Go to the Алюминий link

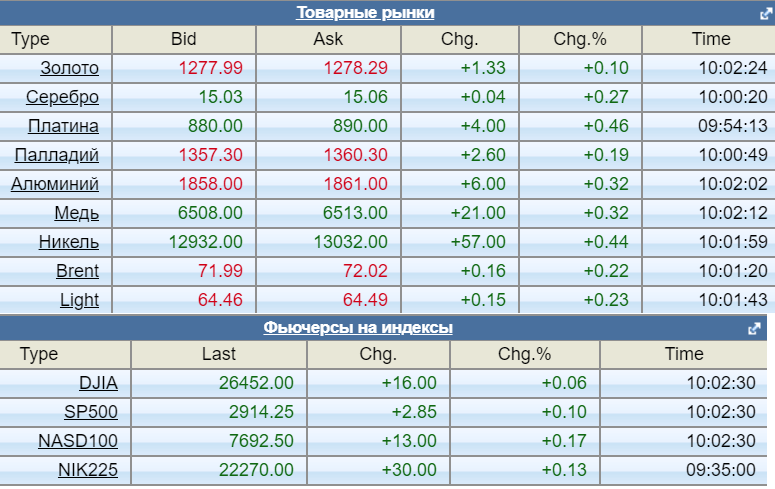point(55,184)
